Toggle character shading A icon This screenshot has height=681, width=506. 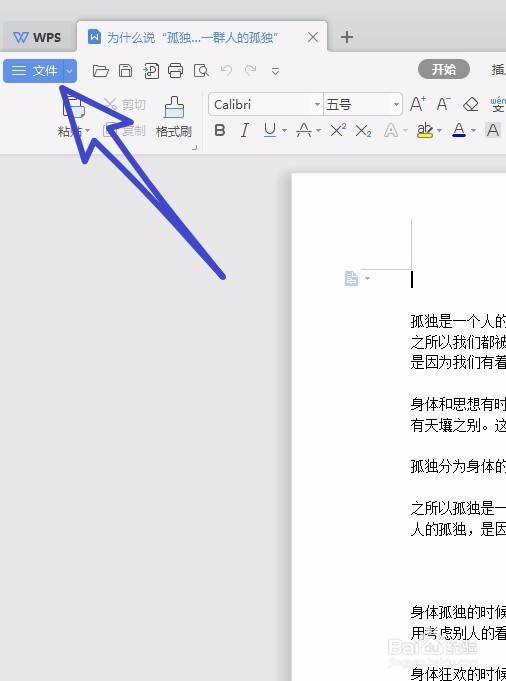(493, 130)
